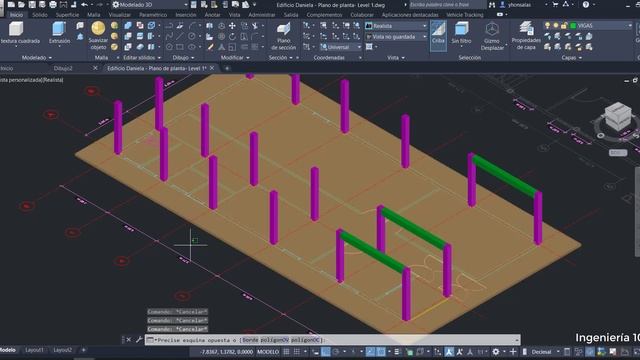Viewport: 640px width, 360px height.
Task: Switch to the Layout1 tab
Action: (34, 350)
